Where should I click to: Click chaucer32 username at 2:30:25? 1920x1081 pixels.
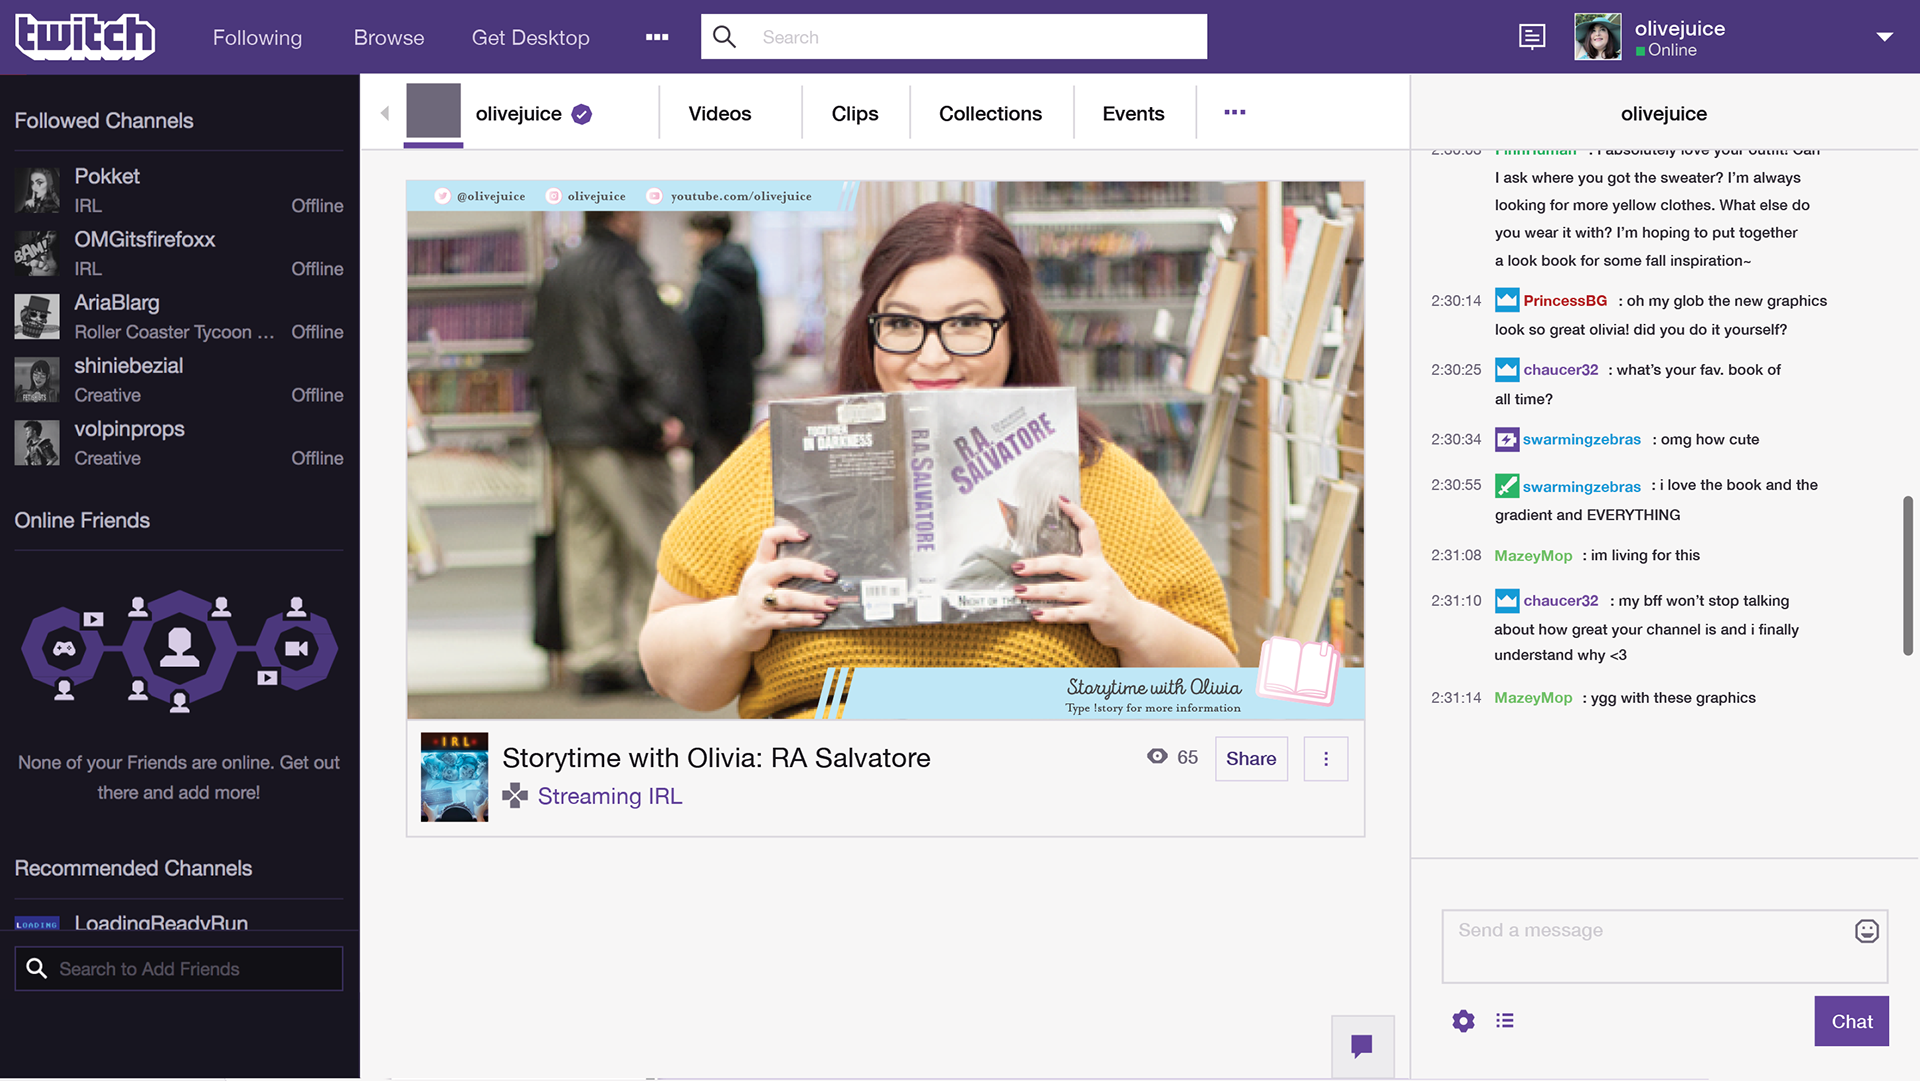click(x=1561, y=369)
